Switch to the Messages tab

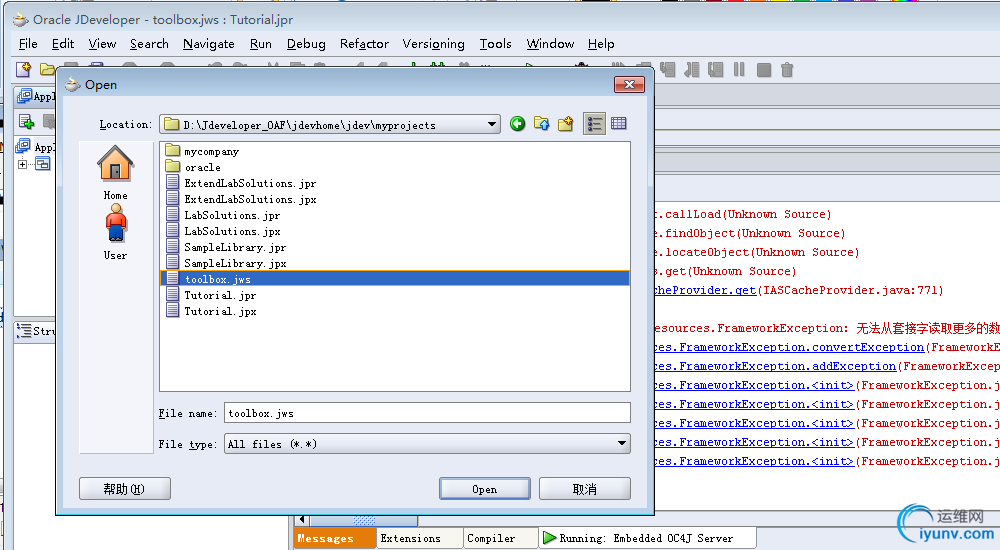pyautogui.click(x=335, y=538)
